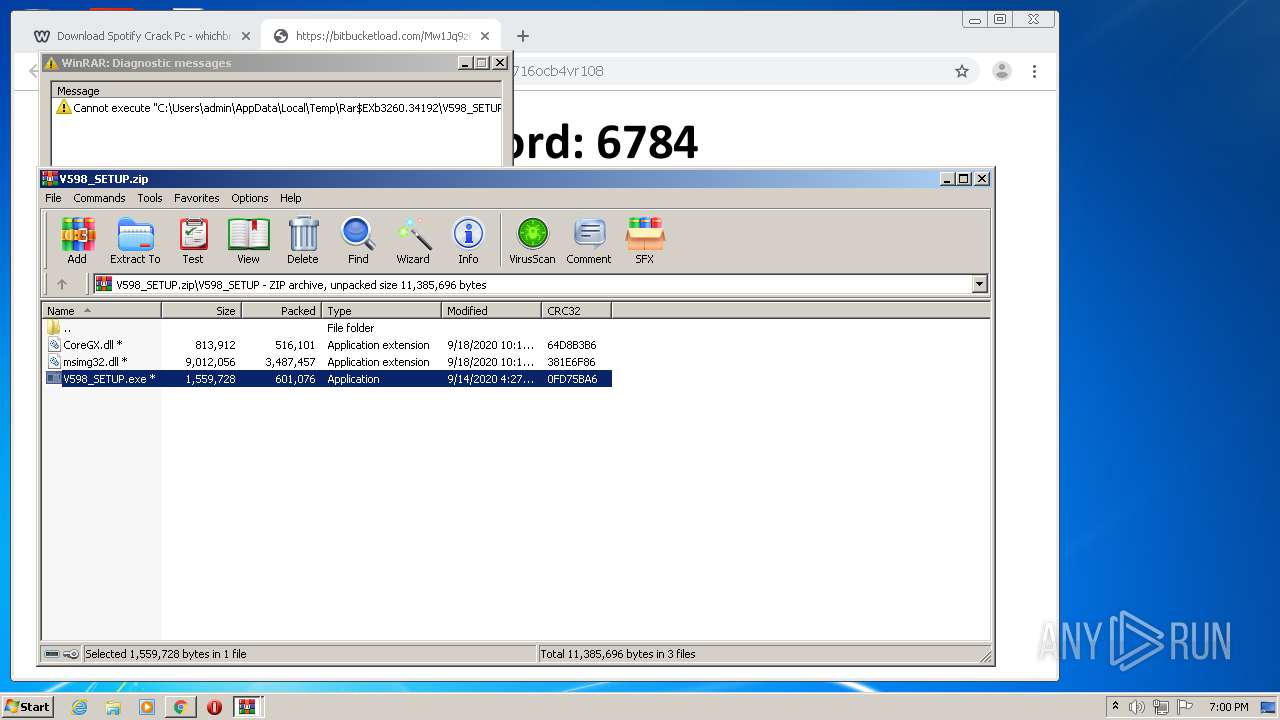This screenshot has width=1280, height=720.
Task: Open new Chrome tab with plus
Action: [522, 36]
